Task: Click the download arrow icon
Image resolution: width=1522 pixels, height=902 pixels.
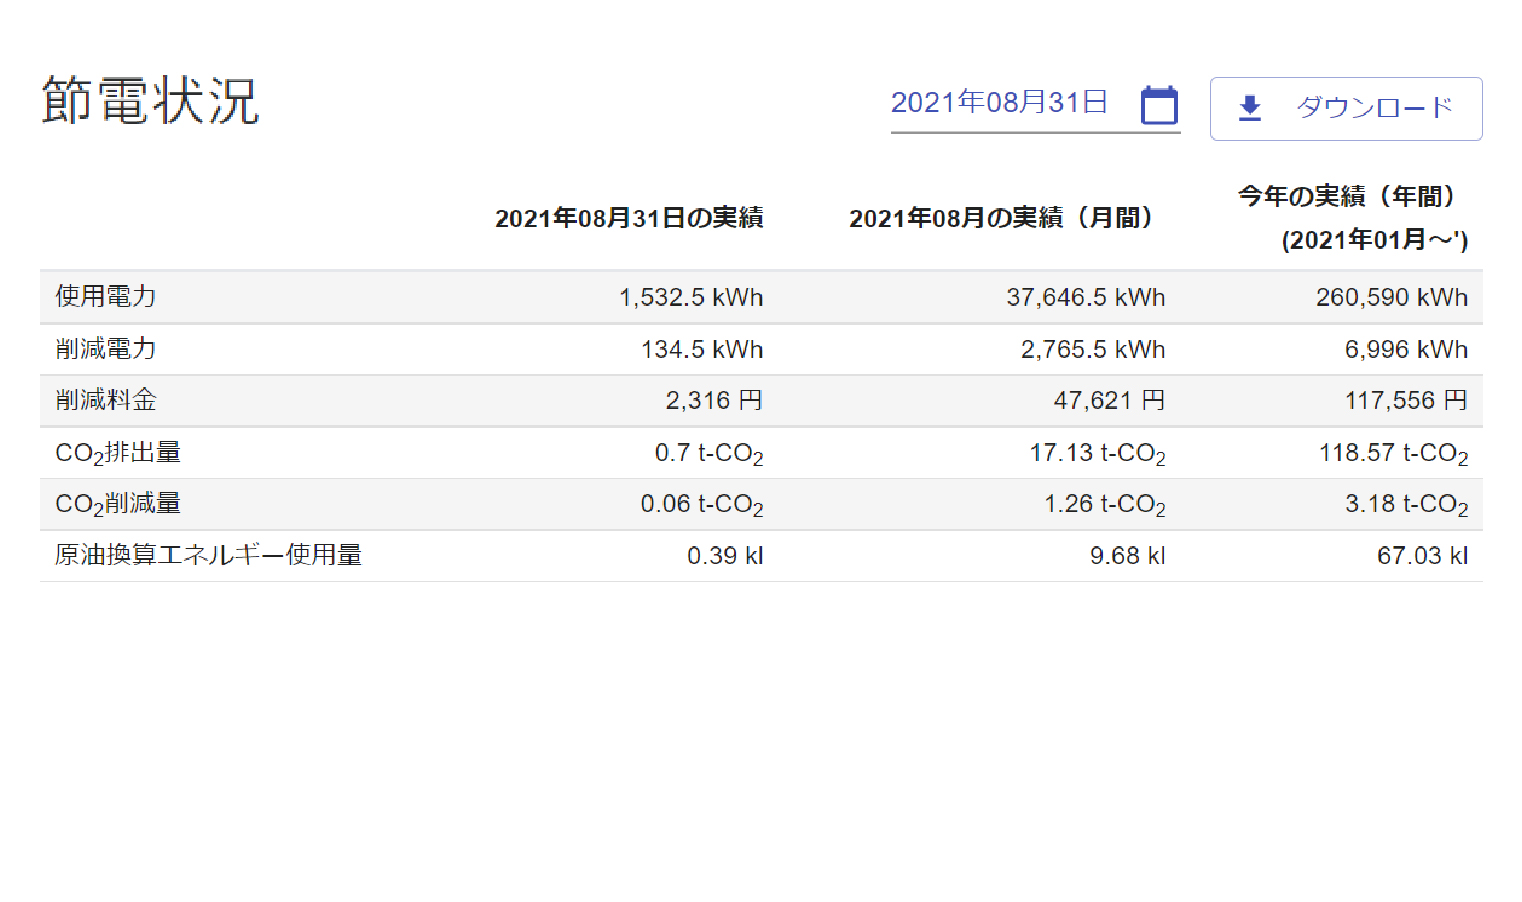Action: pos(1248,108)
